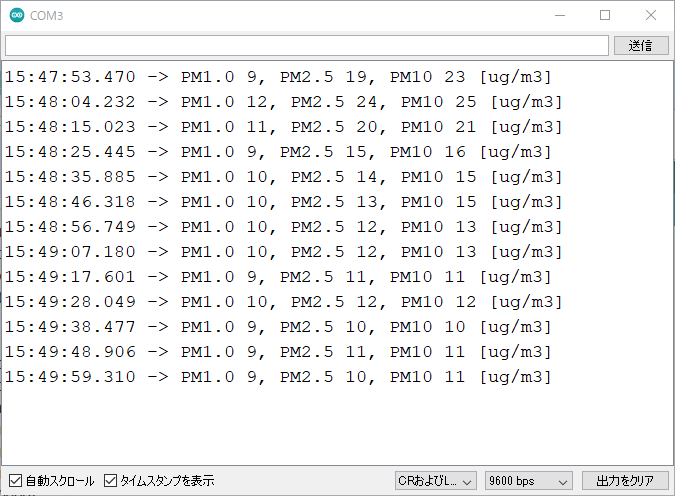
Task: Click the reading logged at 15:48:04.232
Action: click(x=283, y=102)
